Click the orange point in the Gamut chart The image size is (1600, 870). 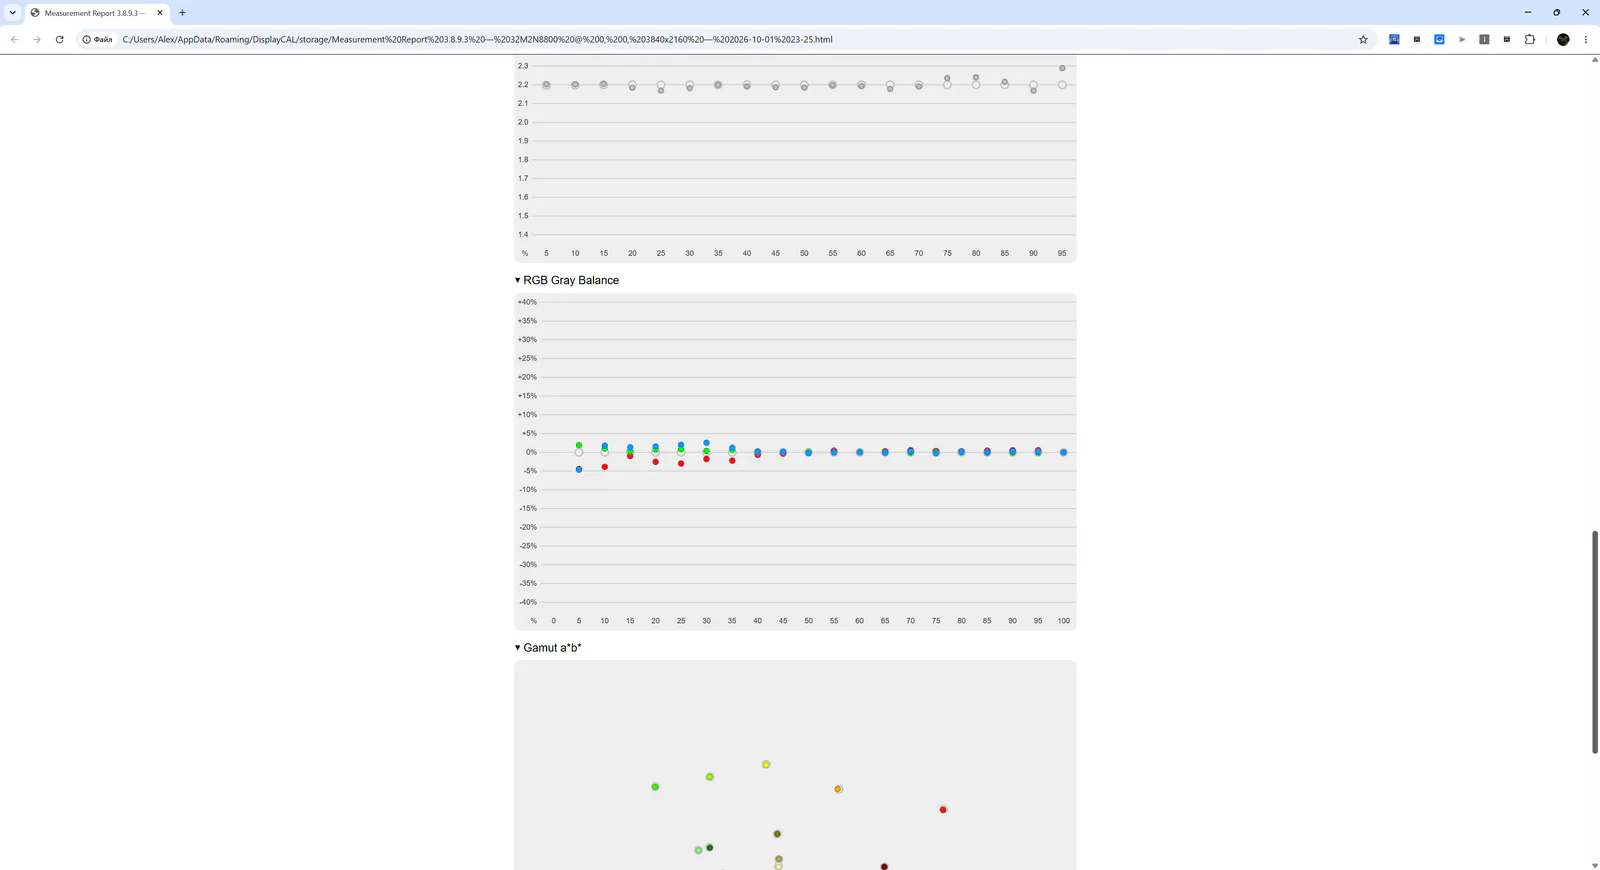(x=838, y=789)
